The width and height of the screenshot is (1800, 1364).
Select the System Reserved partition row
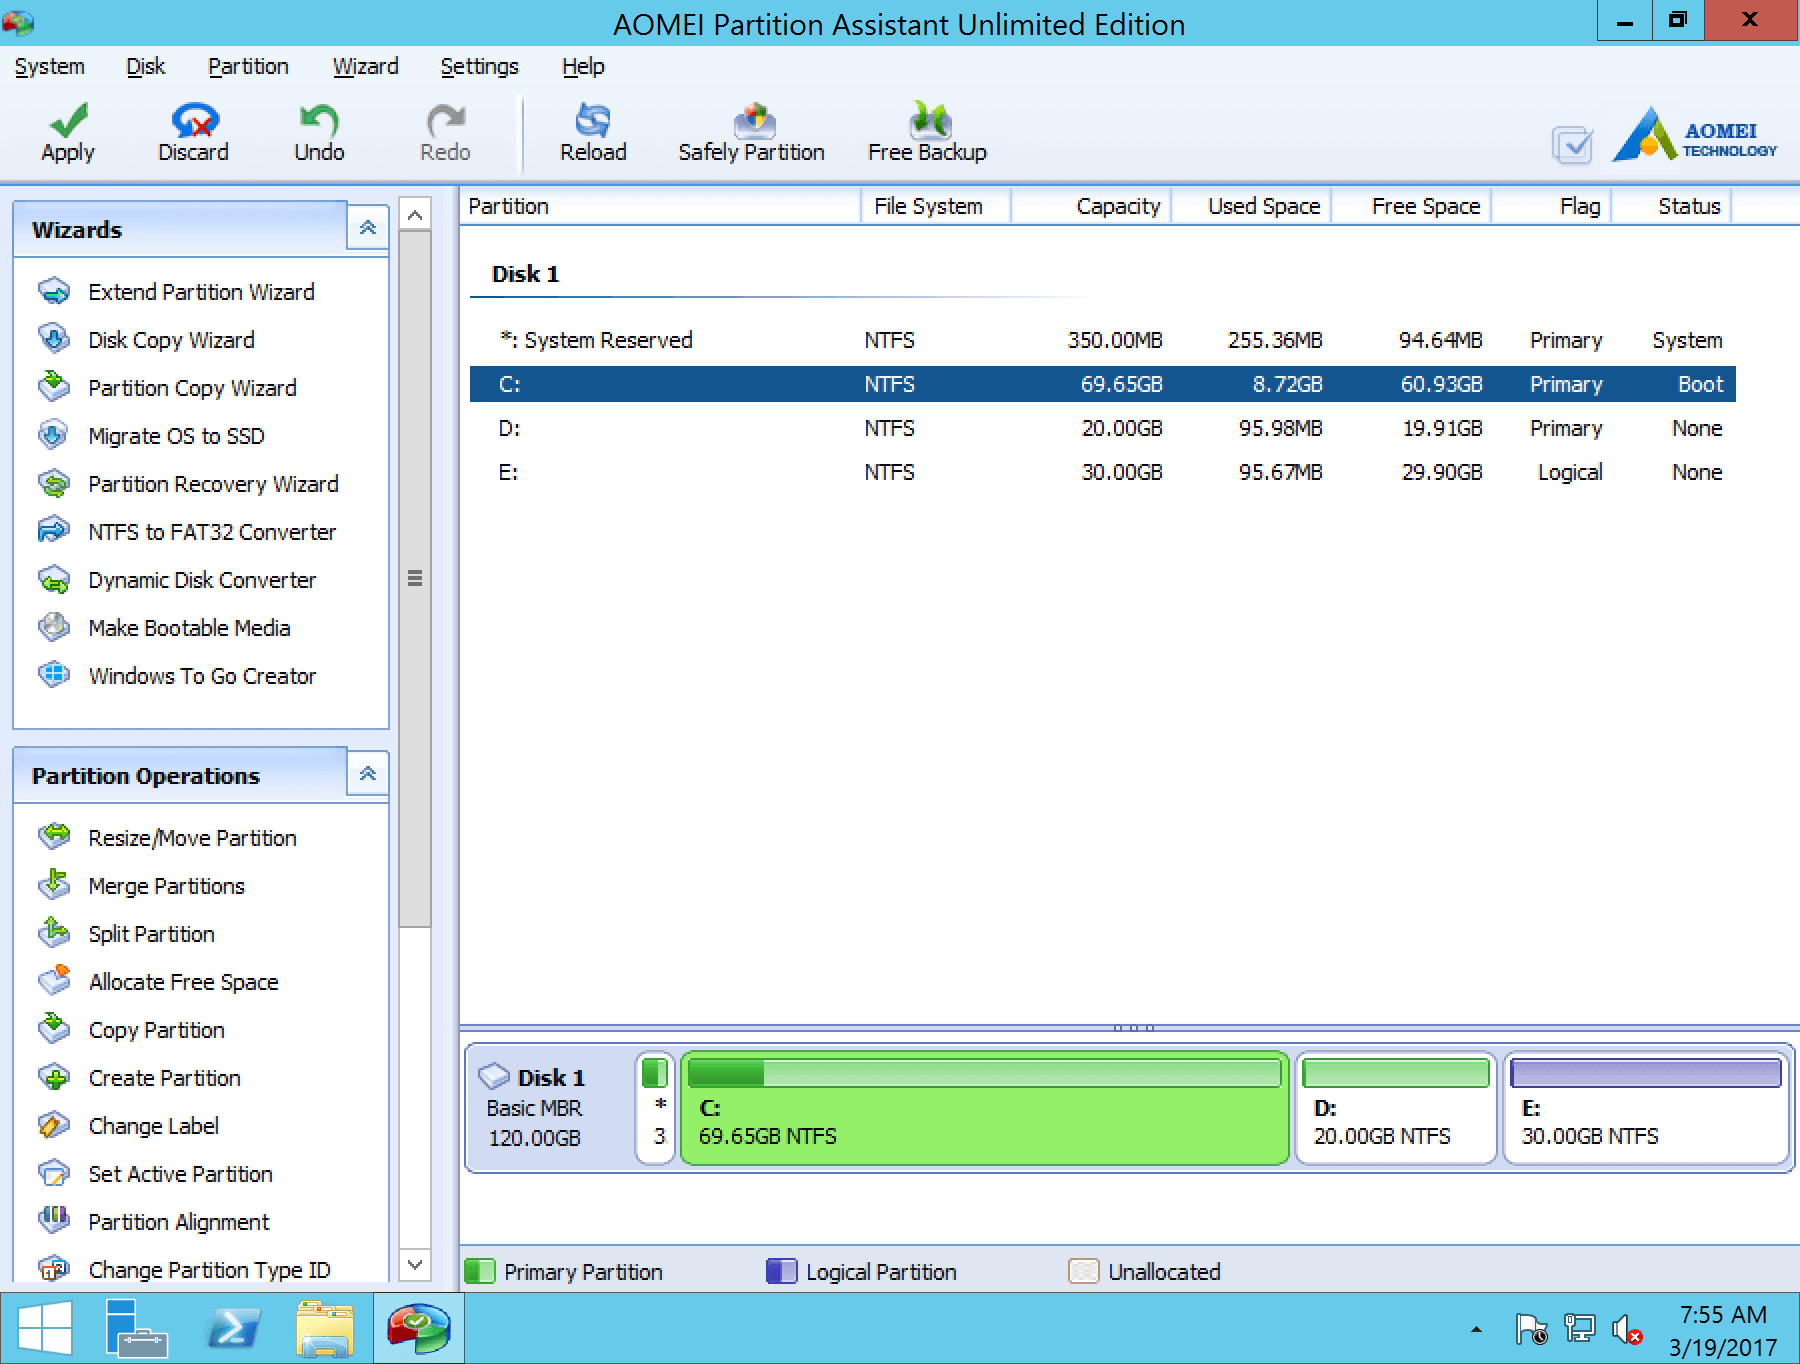click(x=1102, y=340)
